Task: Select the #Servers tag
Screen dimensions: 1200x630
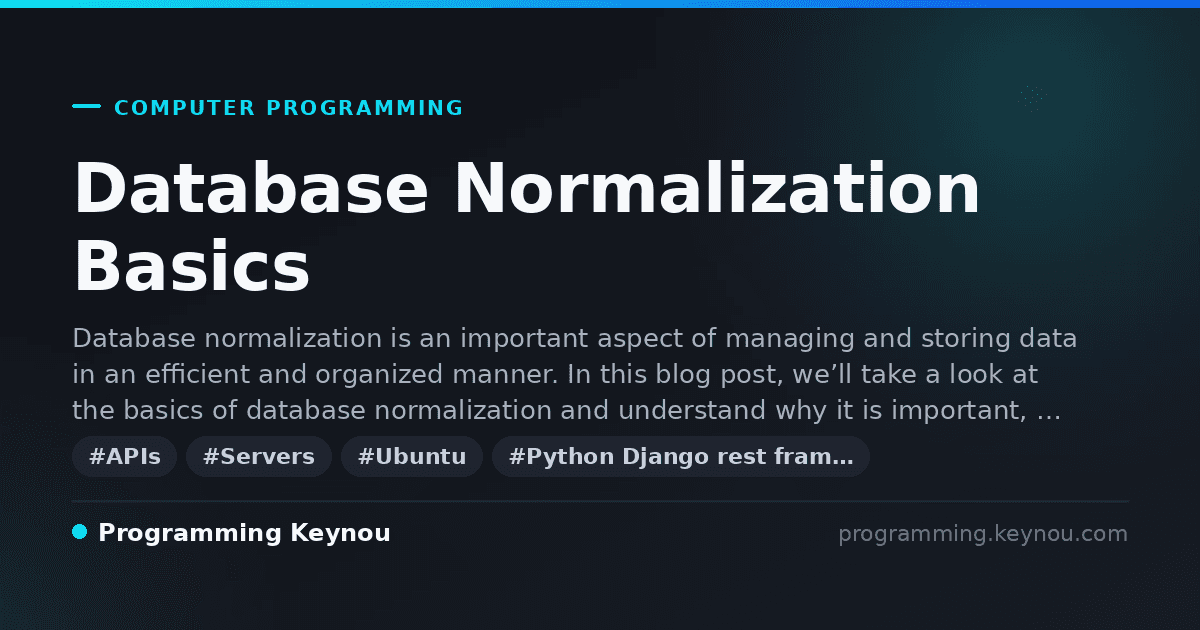Action: pyautogui.click(x=259, y=457)
